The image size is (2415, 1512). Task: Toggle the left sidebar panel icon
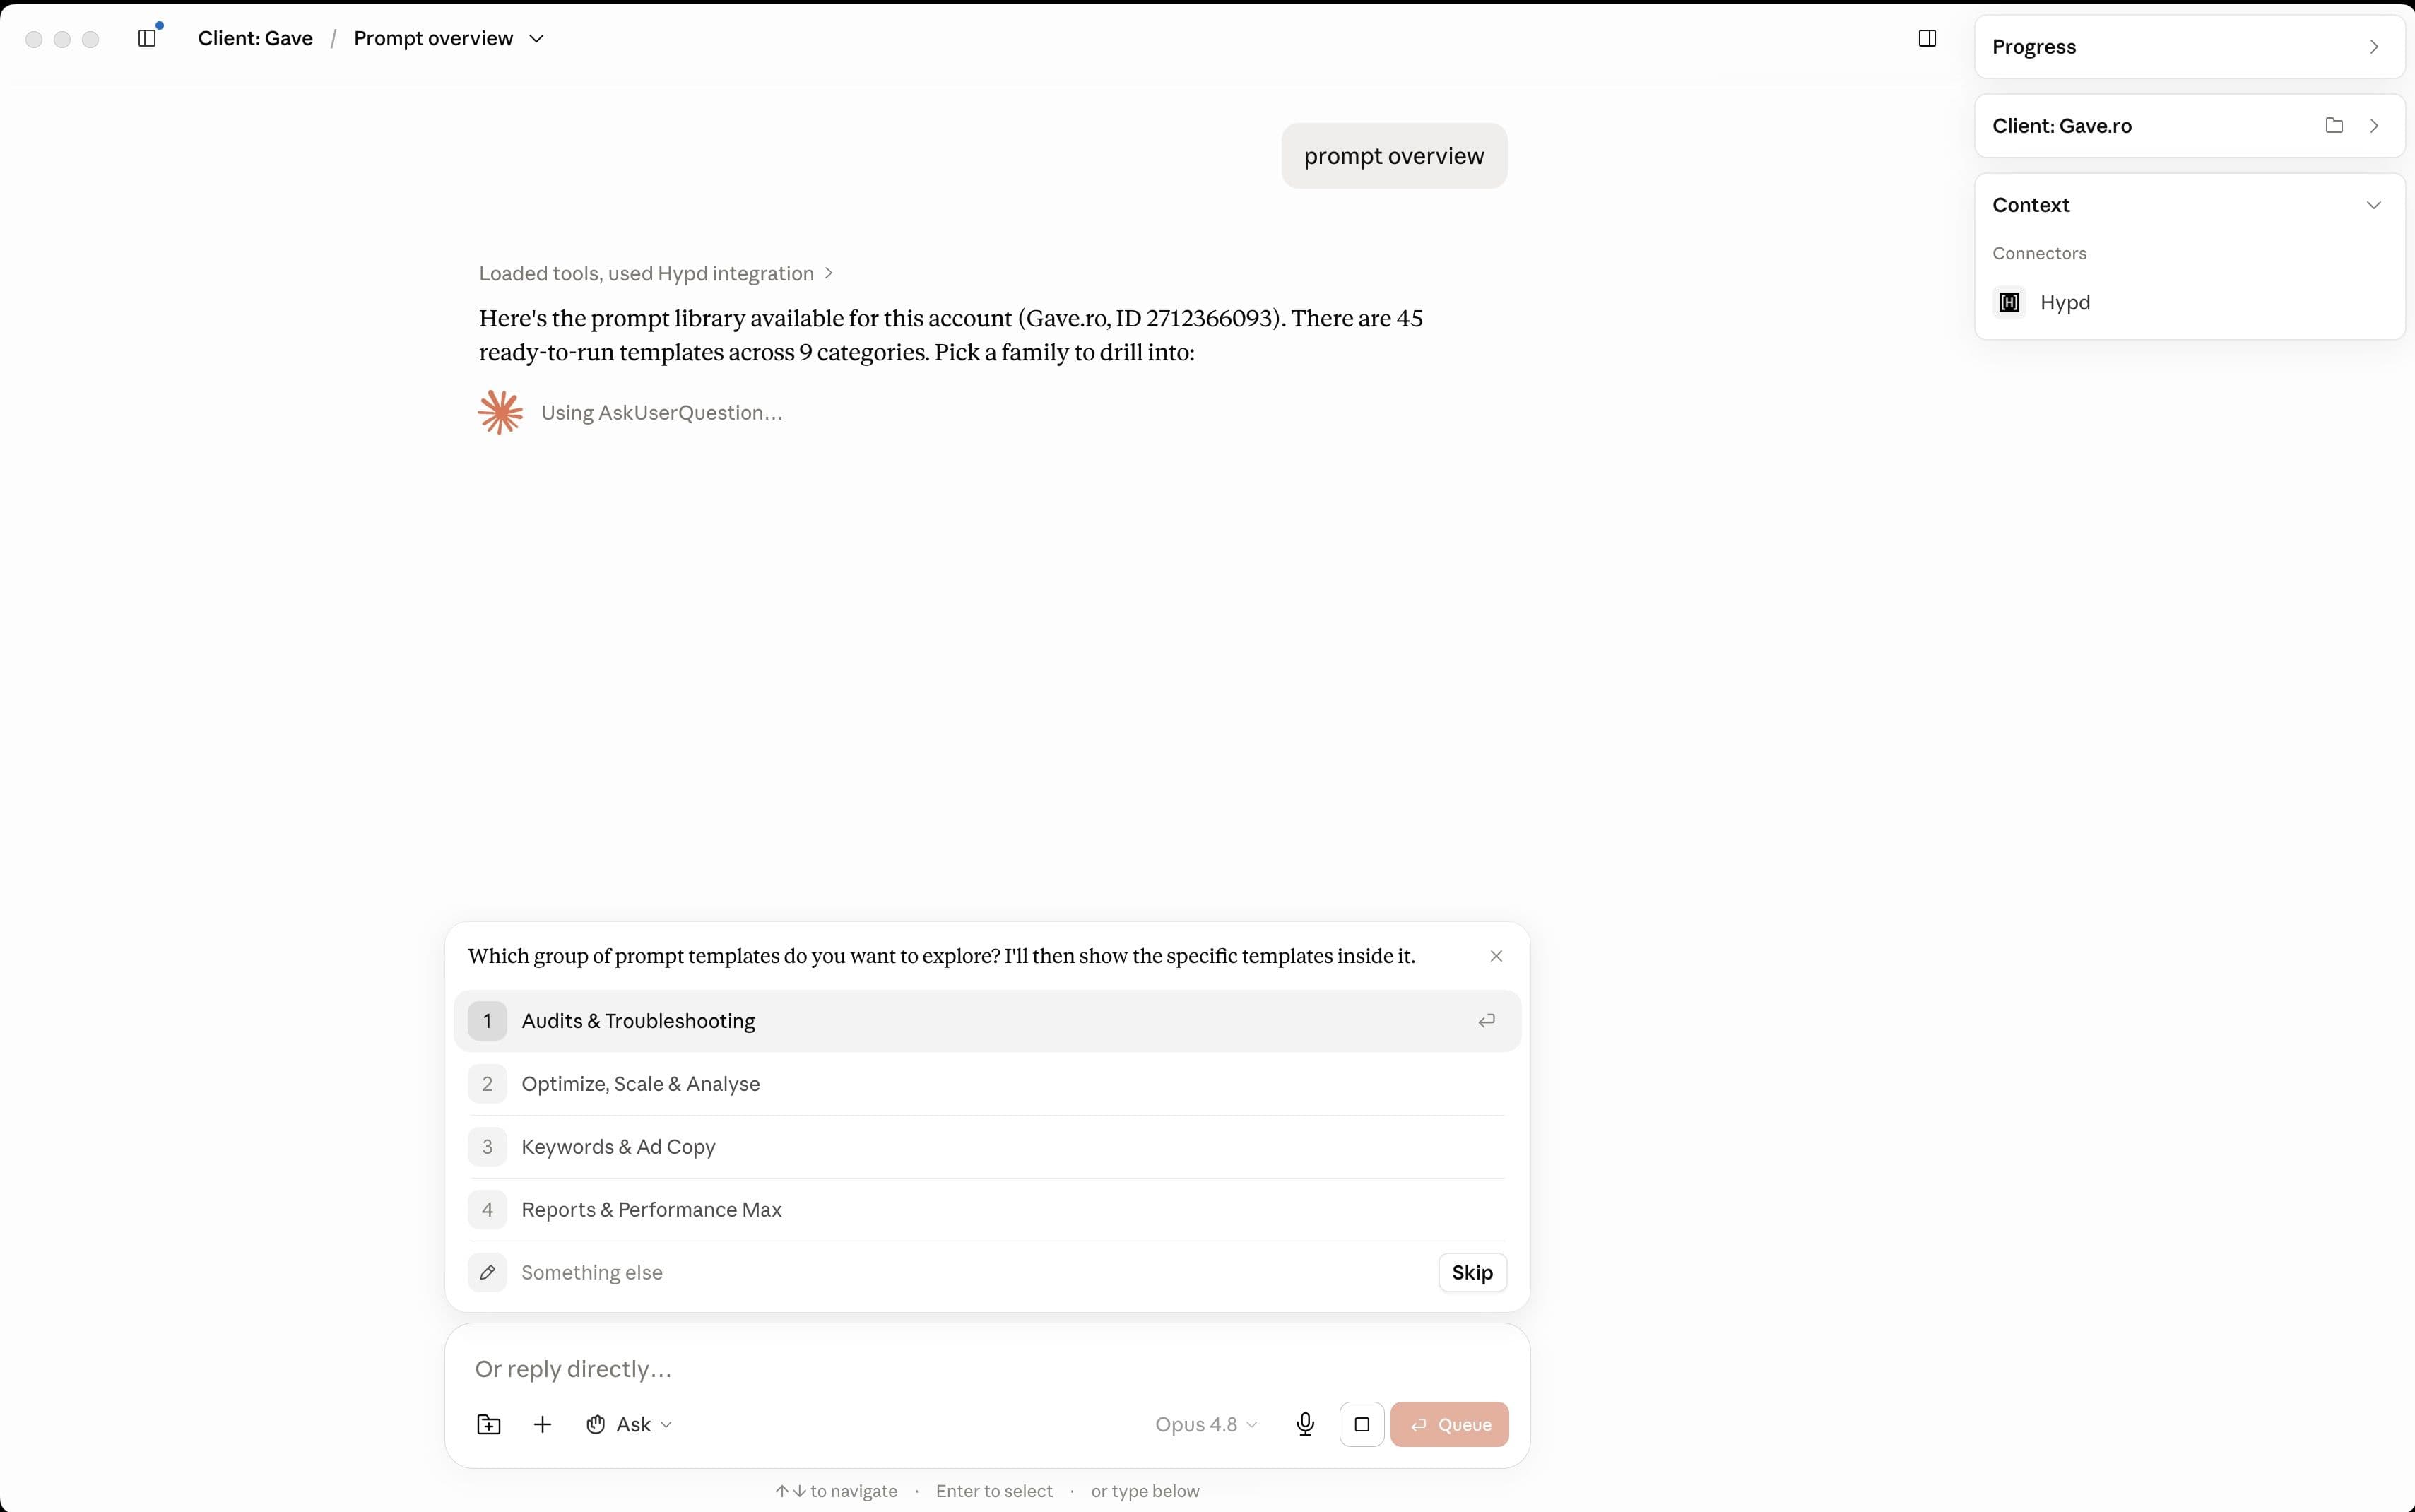tap(147, 38)
